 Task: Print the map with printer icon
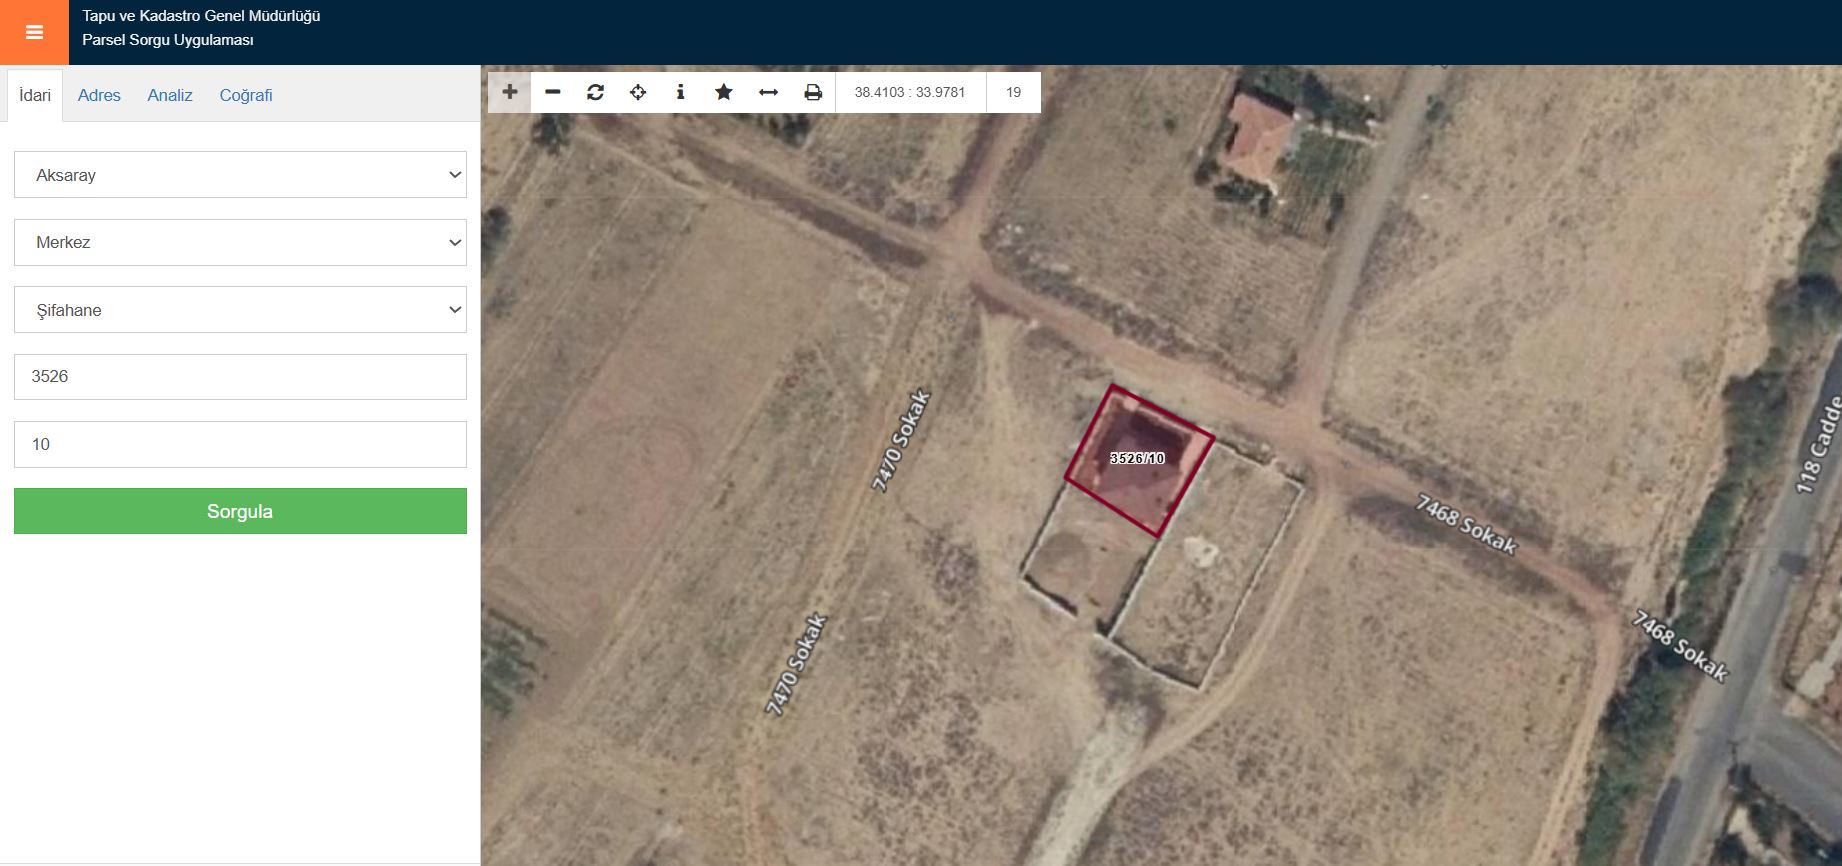(x=813, y=92)
